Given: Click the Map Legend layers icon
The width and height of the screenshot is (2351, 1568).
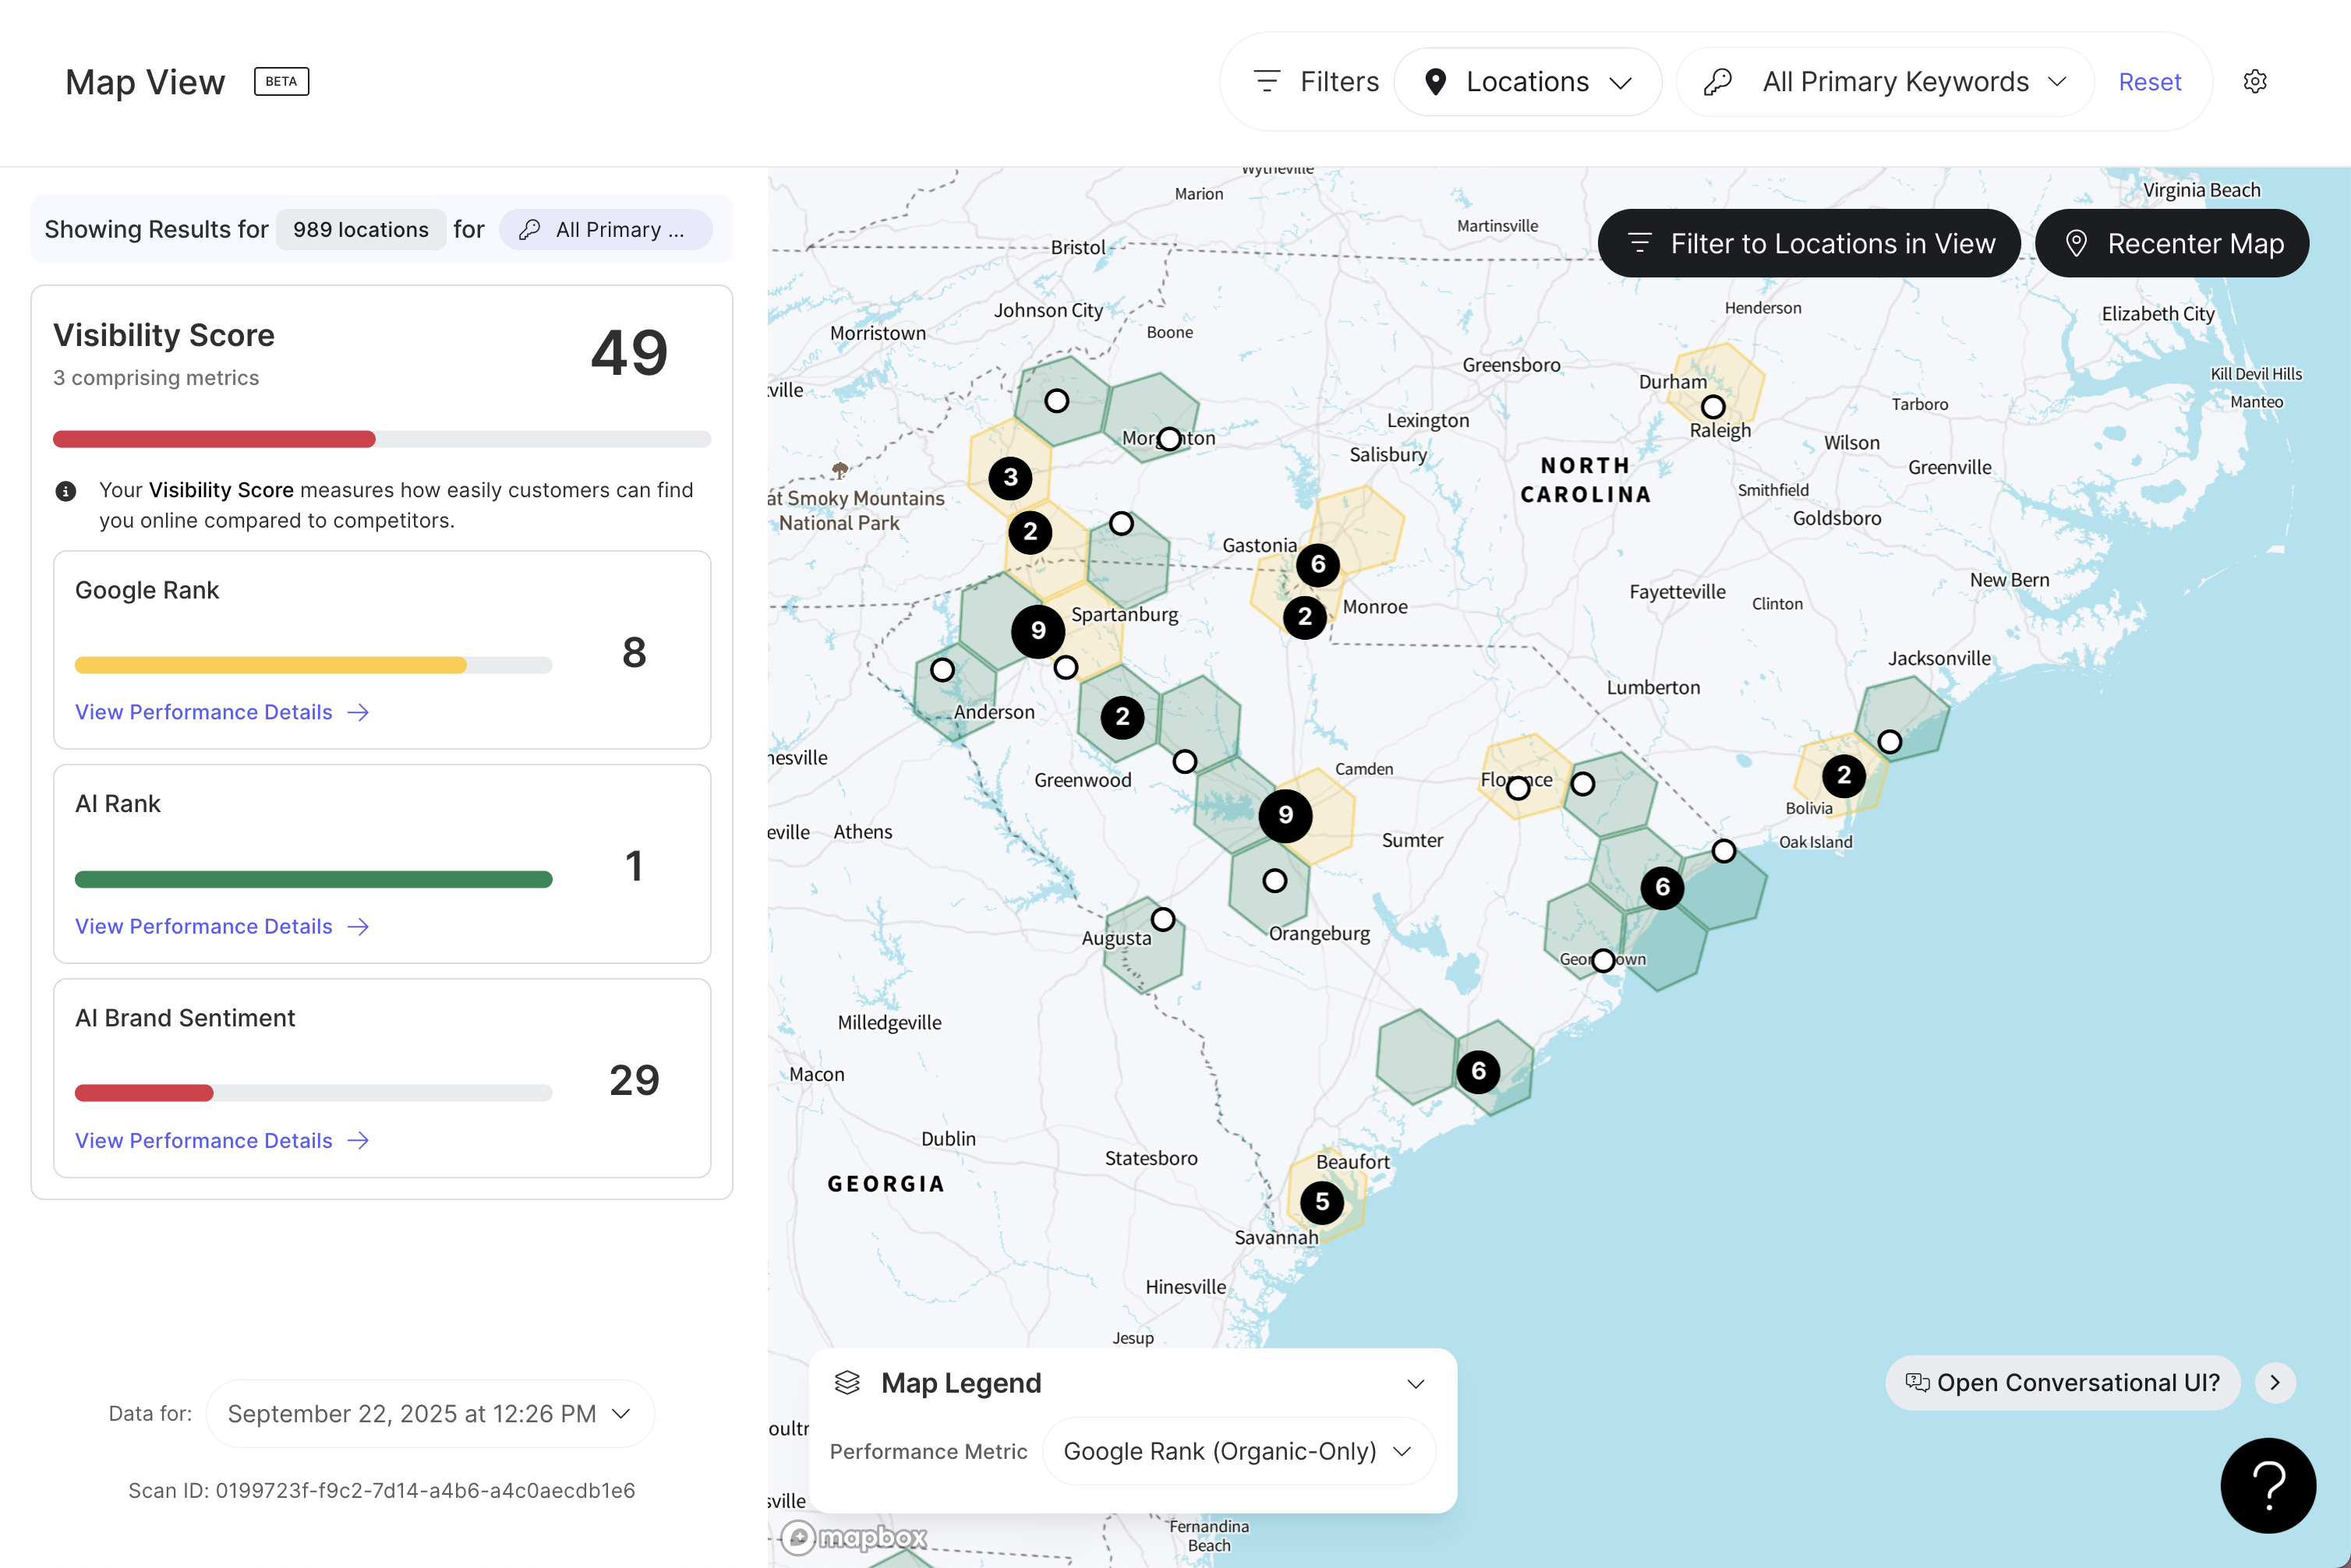Looking at the screenshot, I should tap(847, 1382).
